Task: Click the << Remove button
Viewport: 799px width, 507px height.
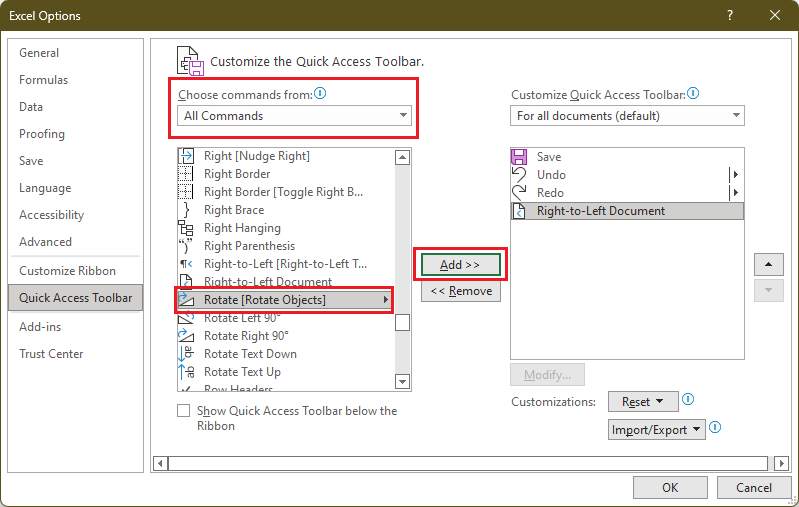Action: [x=461, y=291]
